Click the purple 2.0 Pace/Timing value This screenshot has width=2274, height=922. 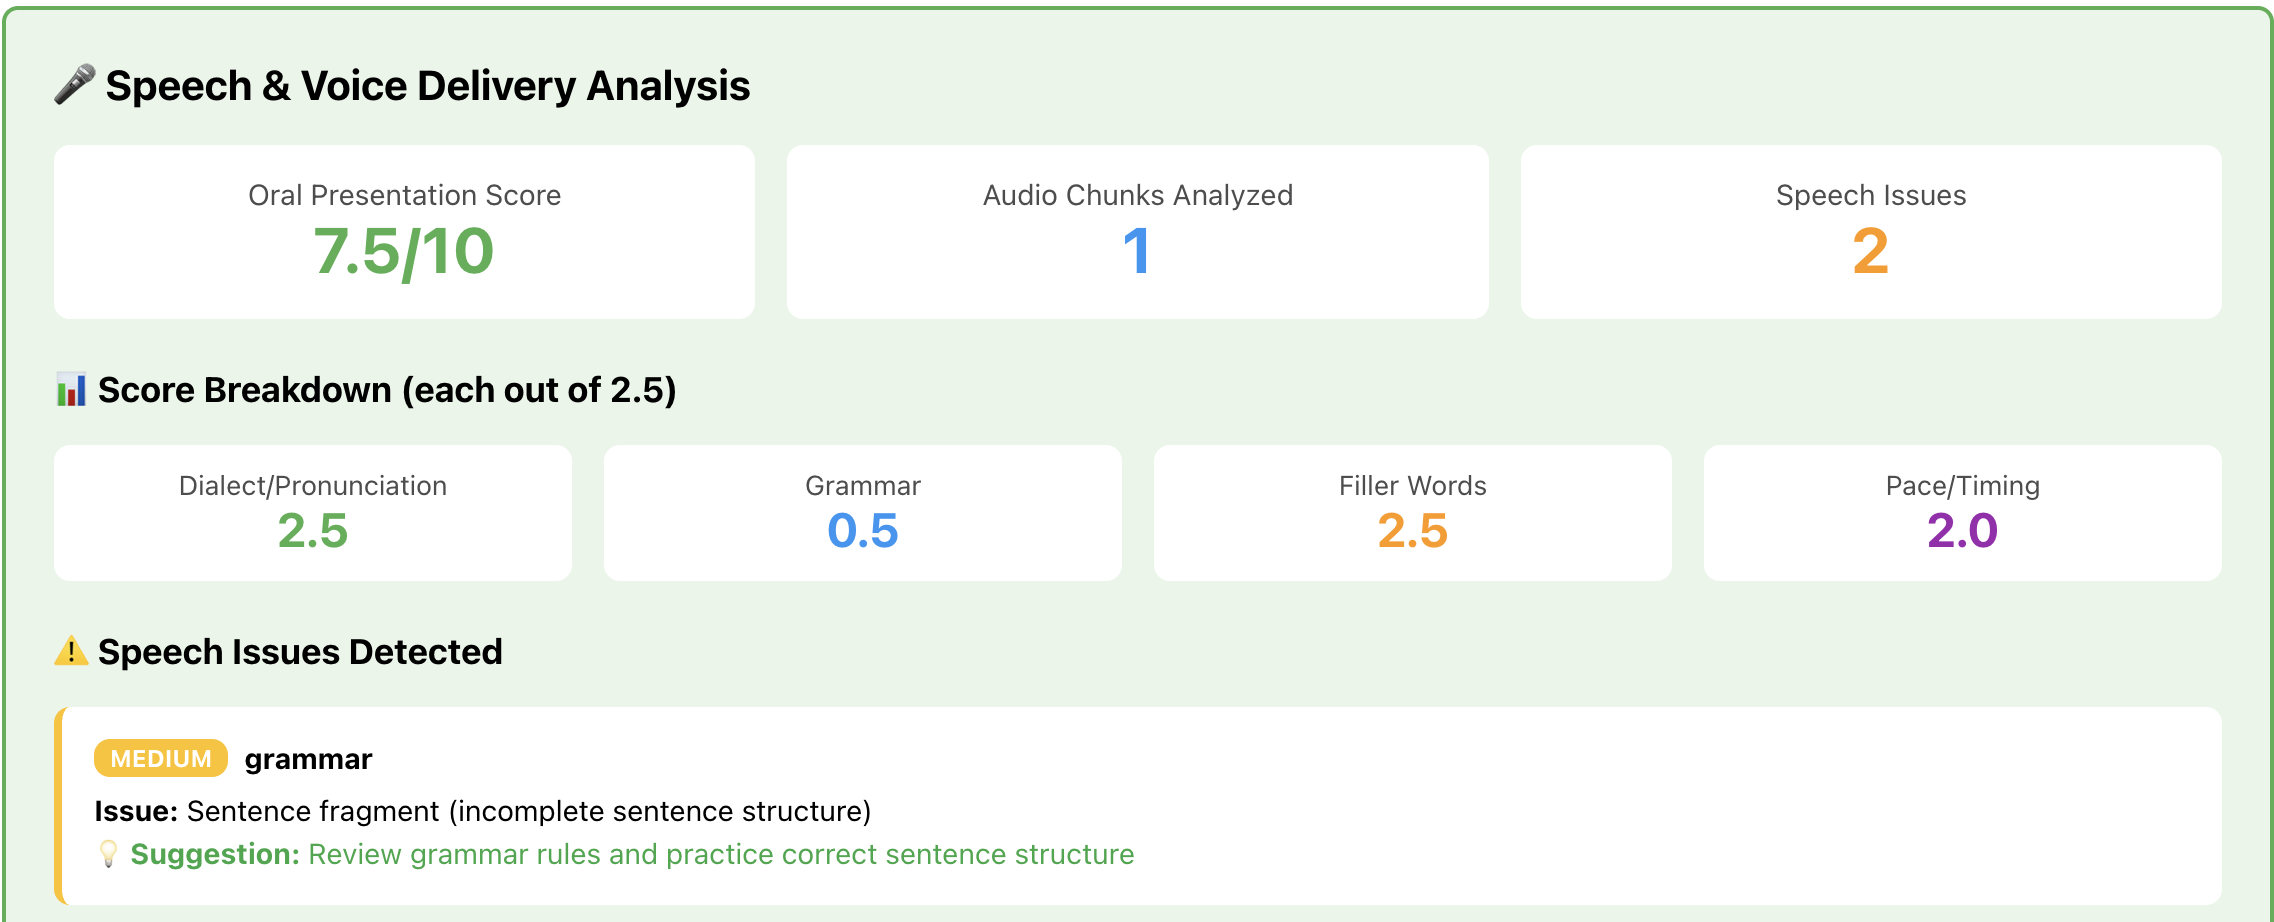coord(1962,531)
